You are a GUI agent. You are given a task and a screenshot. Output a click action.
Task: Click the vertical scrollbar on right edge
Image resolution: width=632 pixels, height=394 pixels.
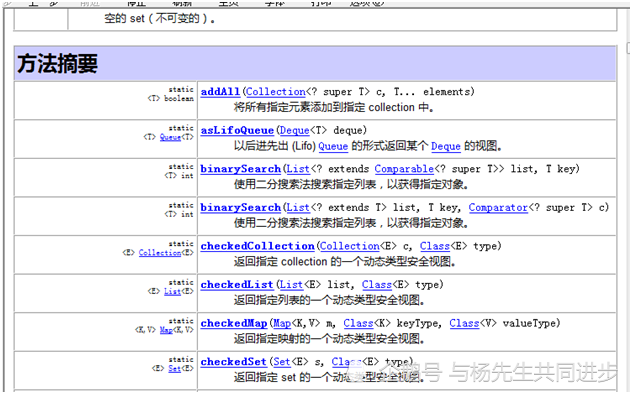pos(629,201)
